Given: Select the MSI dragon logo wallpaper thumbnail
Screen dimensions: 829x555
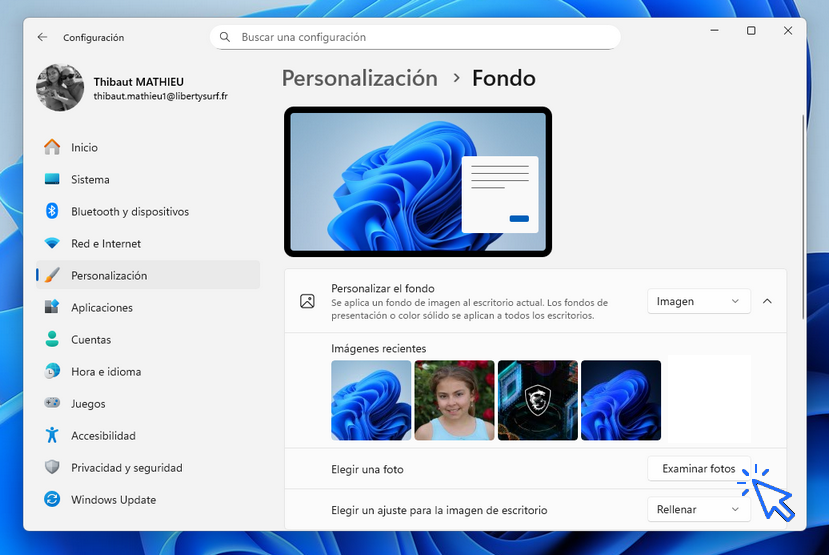Looking at the screenshot, I should [537, 400].
